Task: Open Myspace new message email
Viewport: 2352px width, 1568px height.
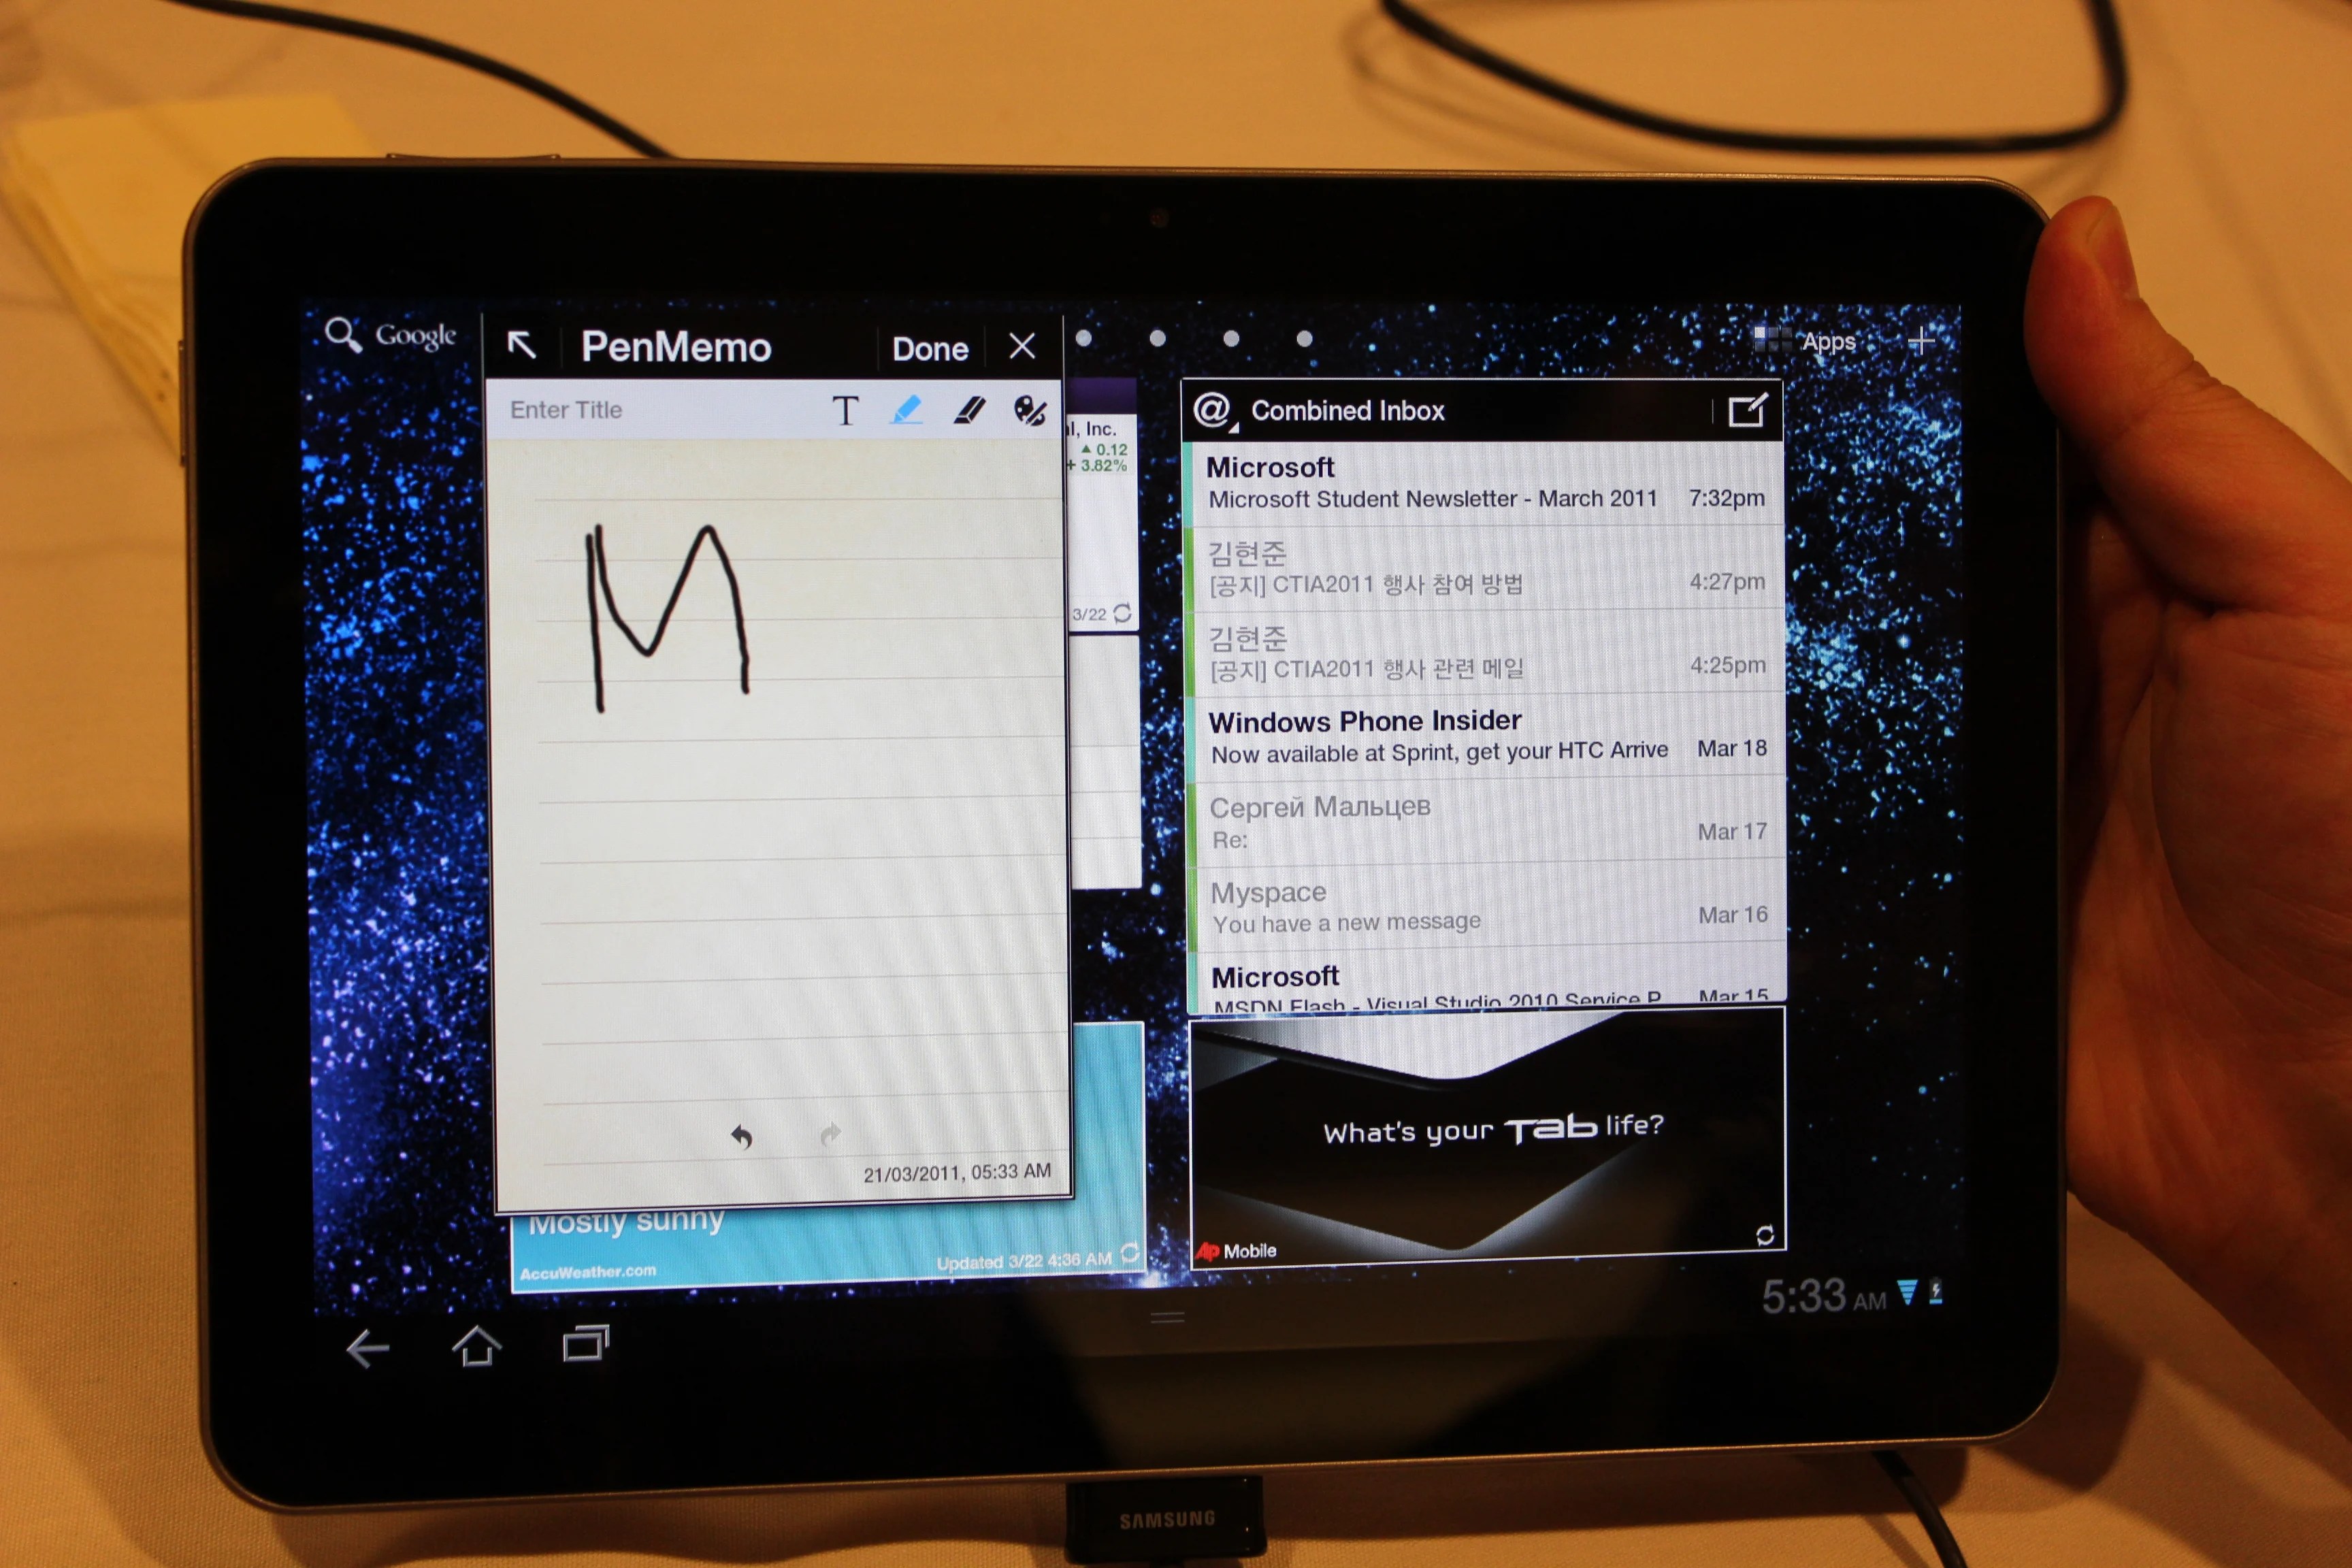Action: (1487, 905)
